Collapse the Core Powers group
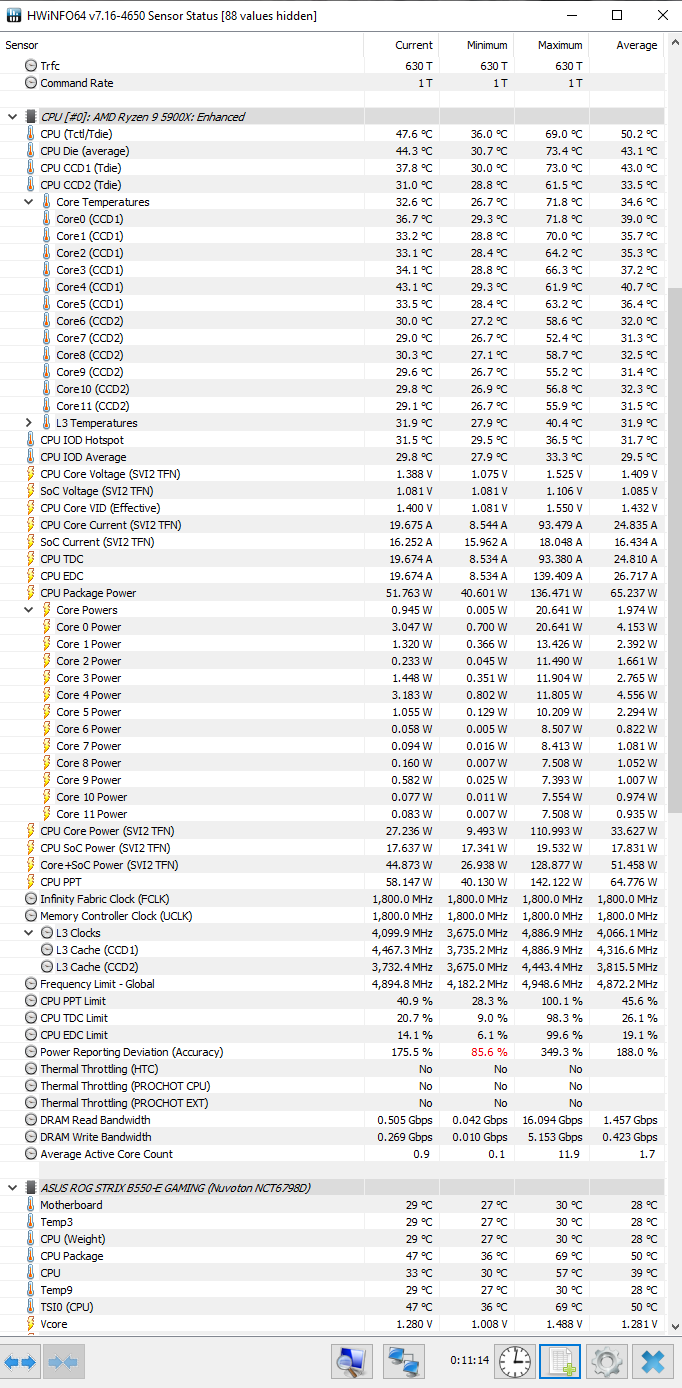The height and width of the screenshot is (1388, 682). (28, 610)
